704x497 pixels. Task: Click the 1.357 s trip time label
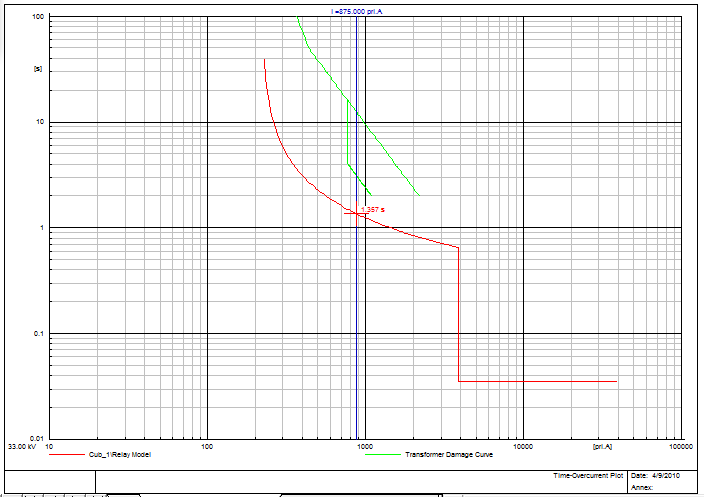click(373, 209)
